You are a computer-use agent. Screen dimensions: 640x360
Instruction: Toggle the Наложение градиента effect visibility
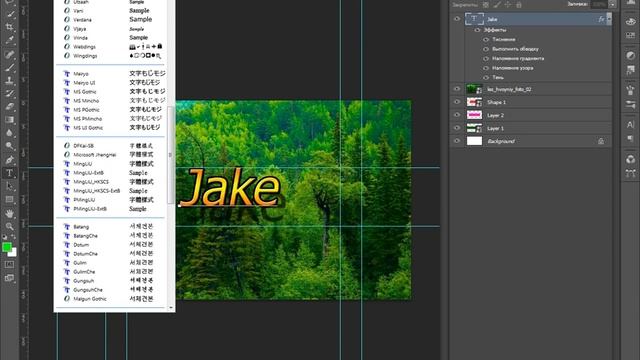[486, 58]
